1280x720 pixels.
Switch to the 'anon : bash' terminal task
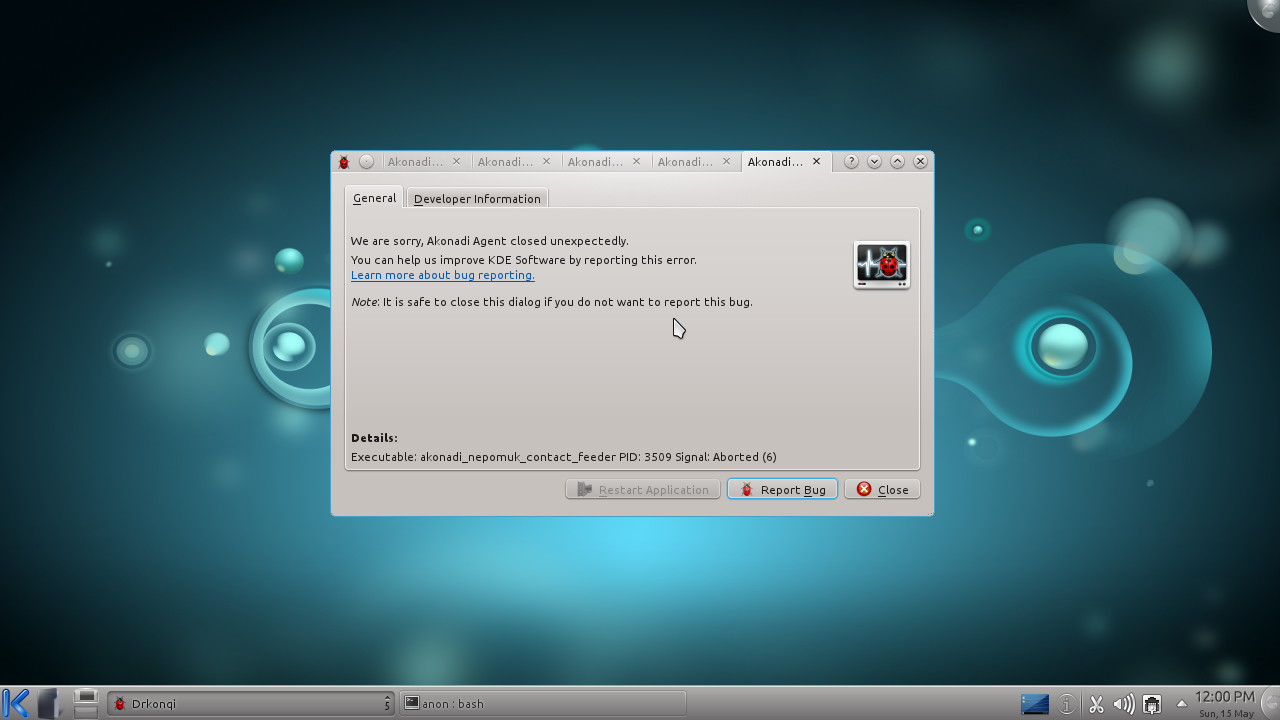click(x=543, y=703)
